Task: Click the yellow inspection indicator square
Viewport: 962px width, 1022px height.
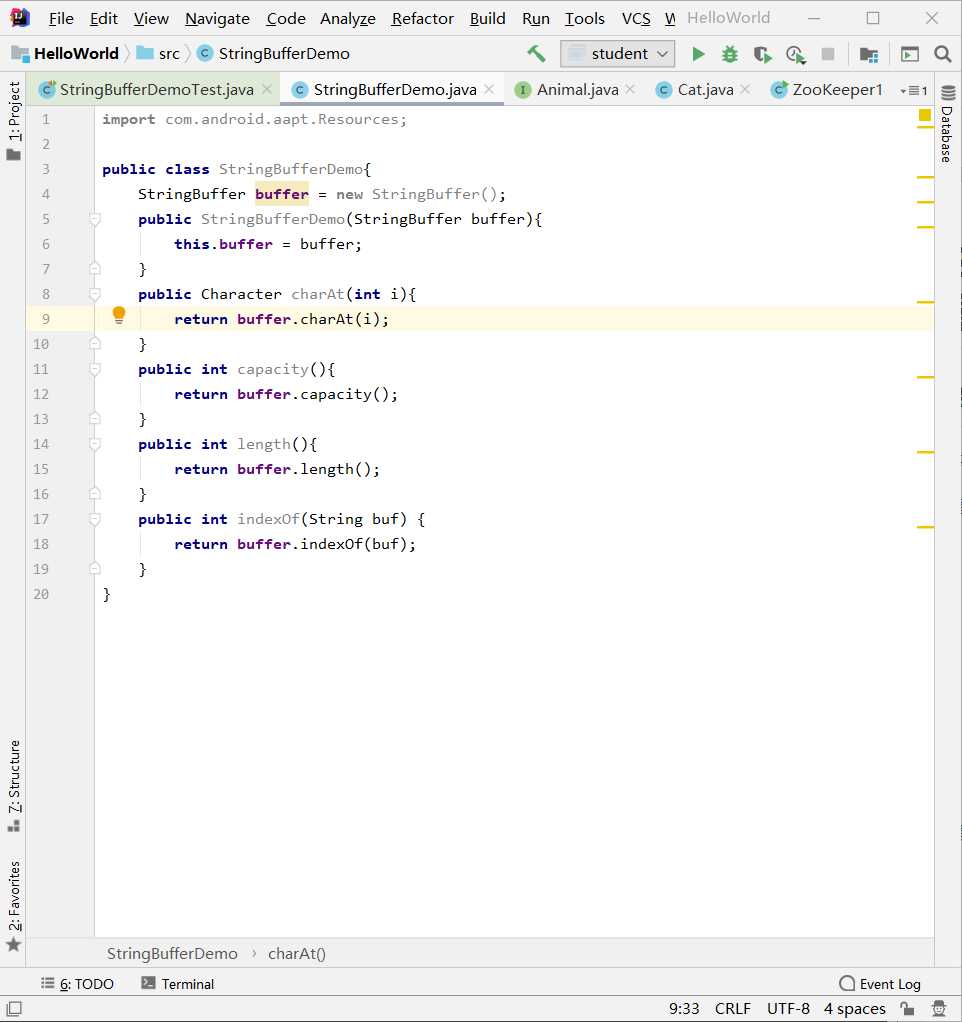Action: (924, 115)
